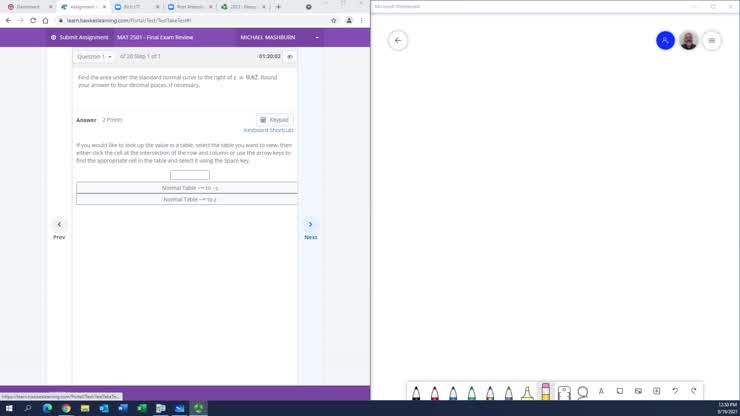Choose the lasso select tool
Screen dimensions: 740x416
click(x=582, y=392)
